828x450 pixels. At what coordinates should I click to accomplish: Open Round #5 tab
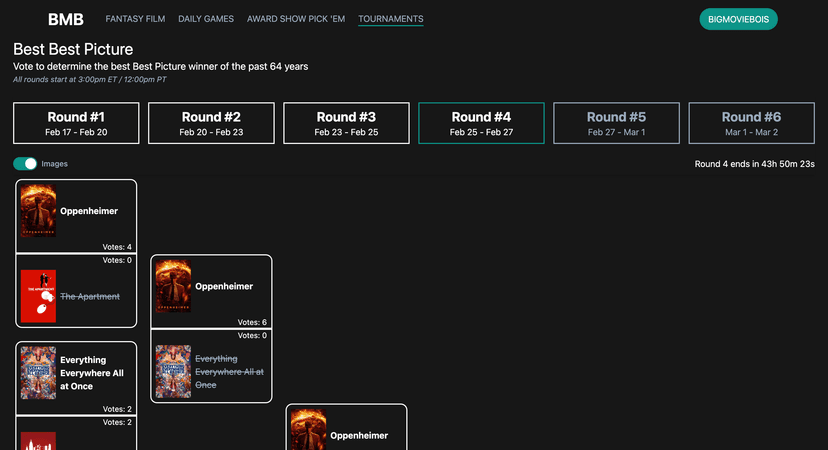(616, 123)
